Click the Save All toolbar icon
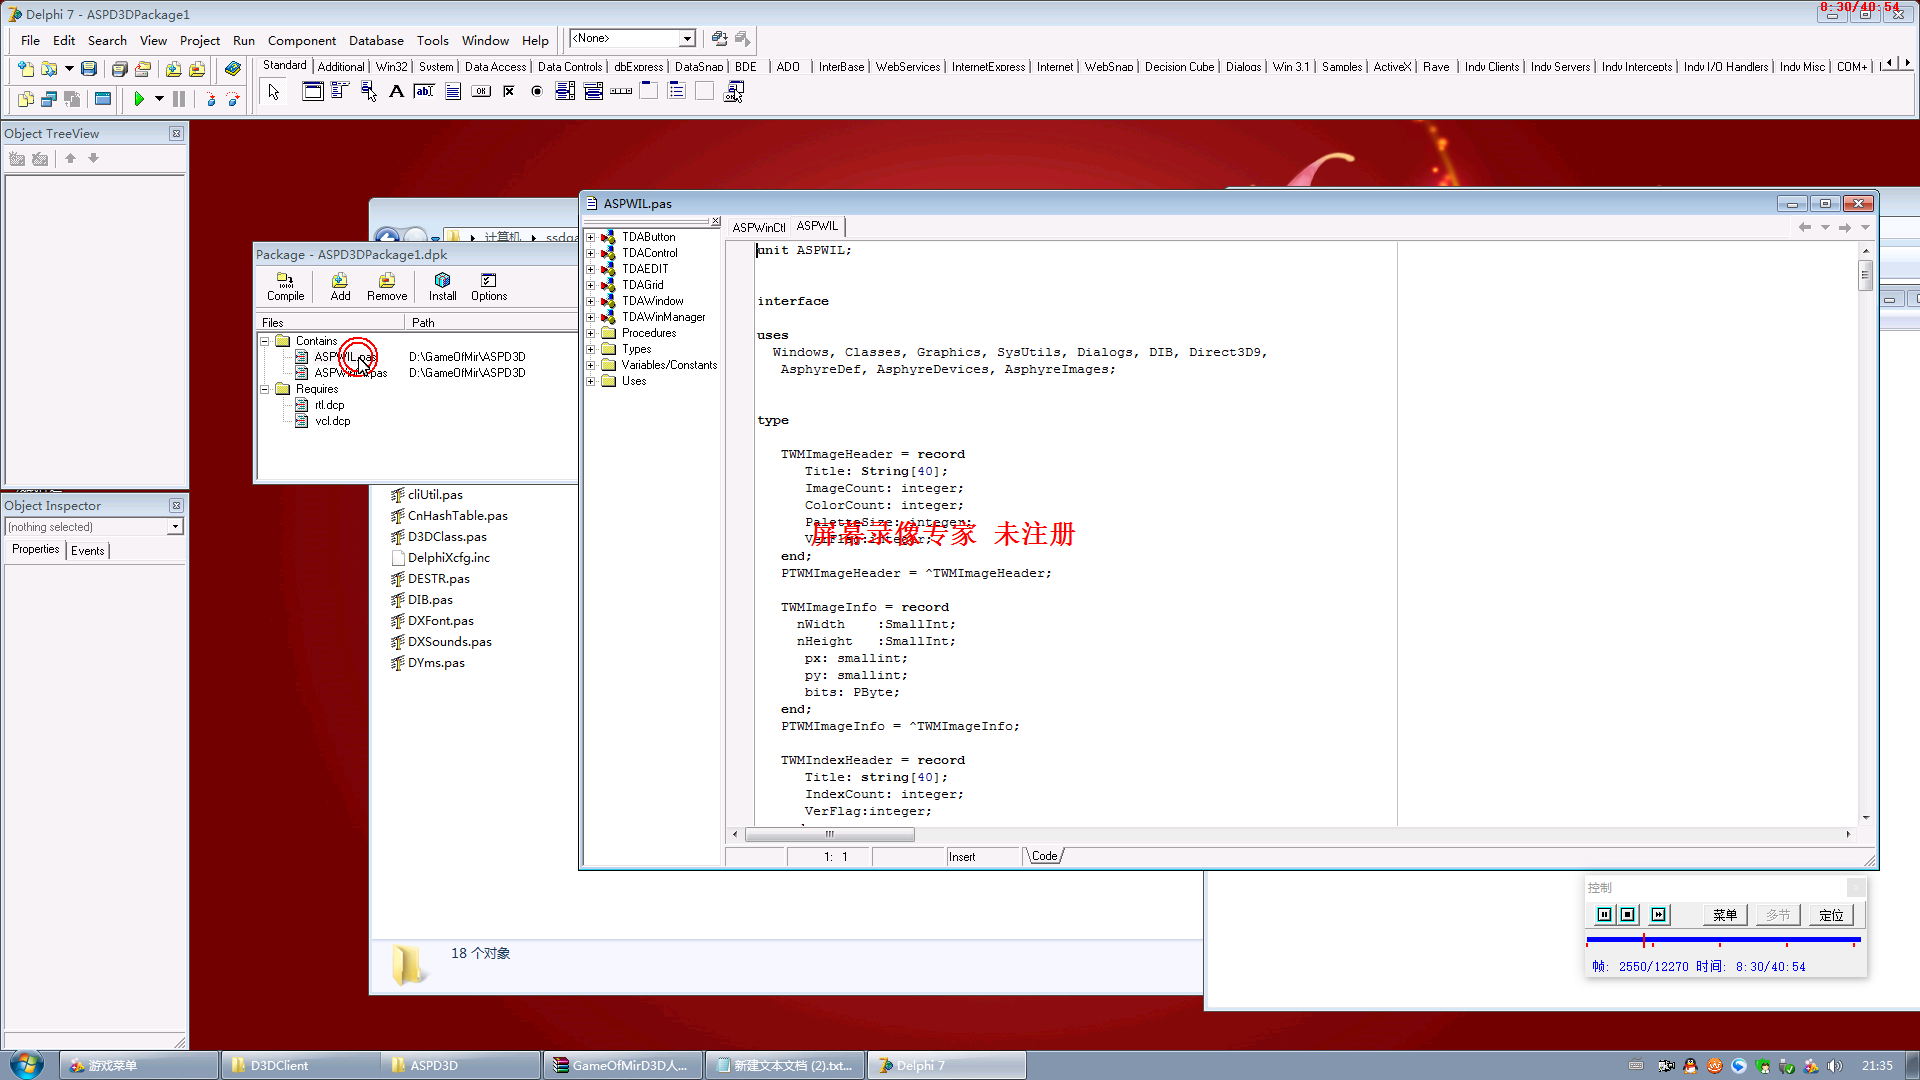Screen dimensions: 1920x1080 [x=119, y=68]
